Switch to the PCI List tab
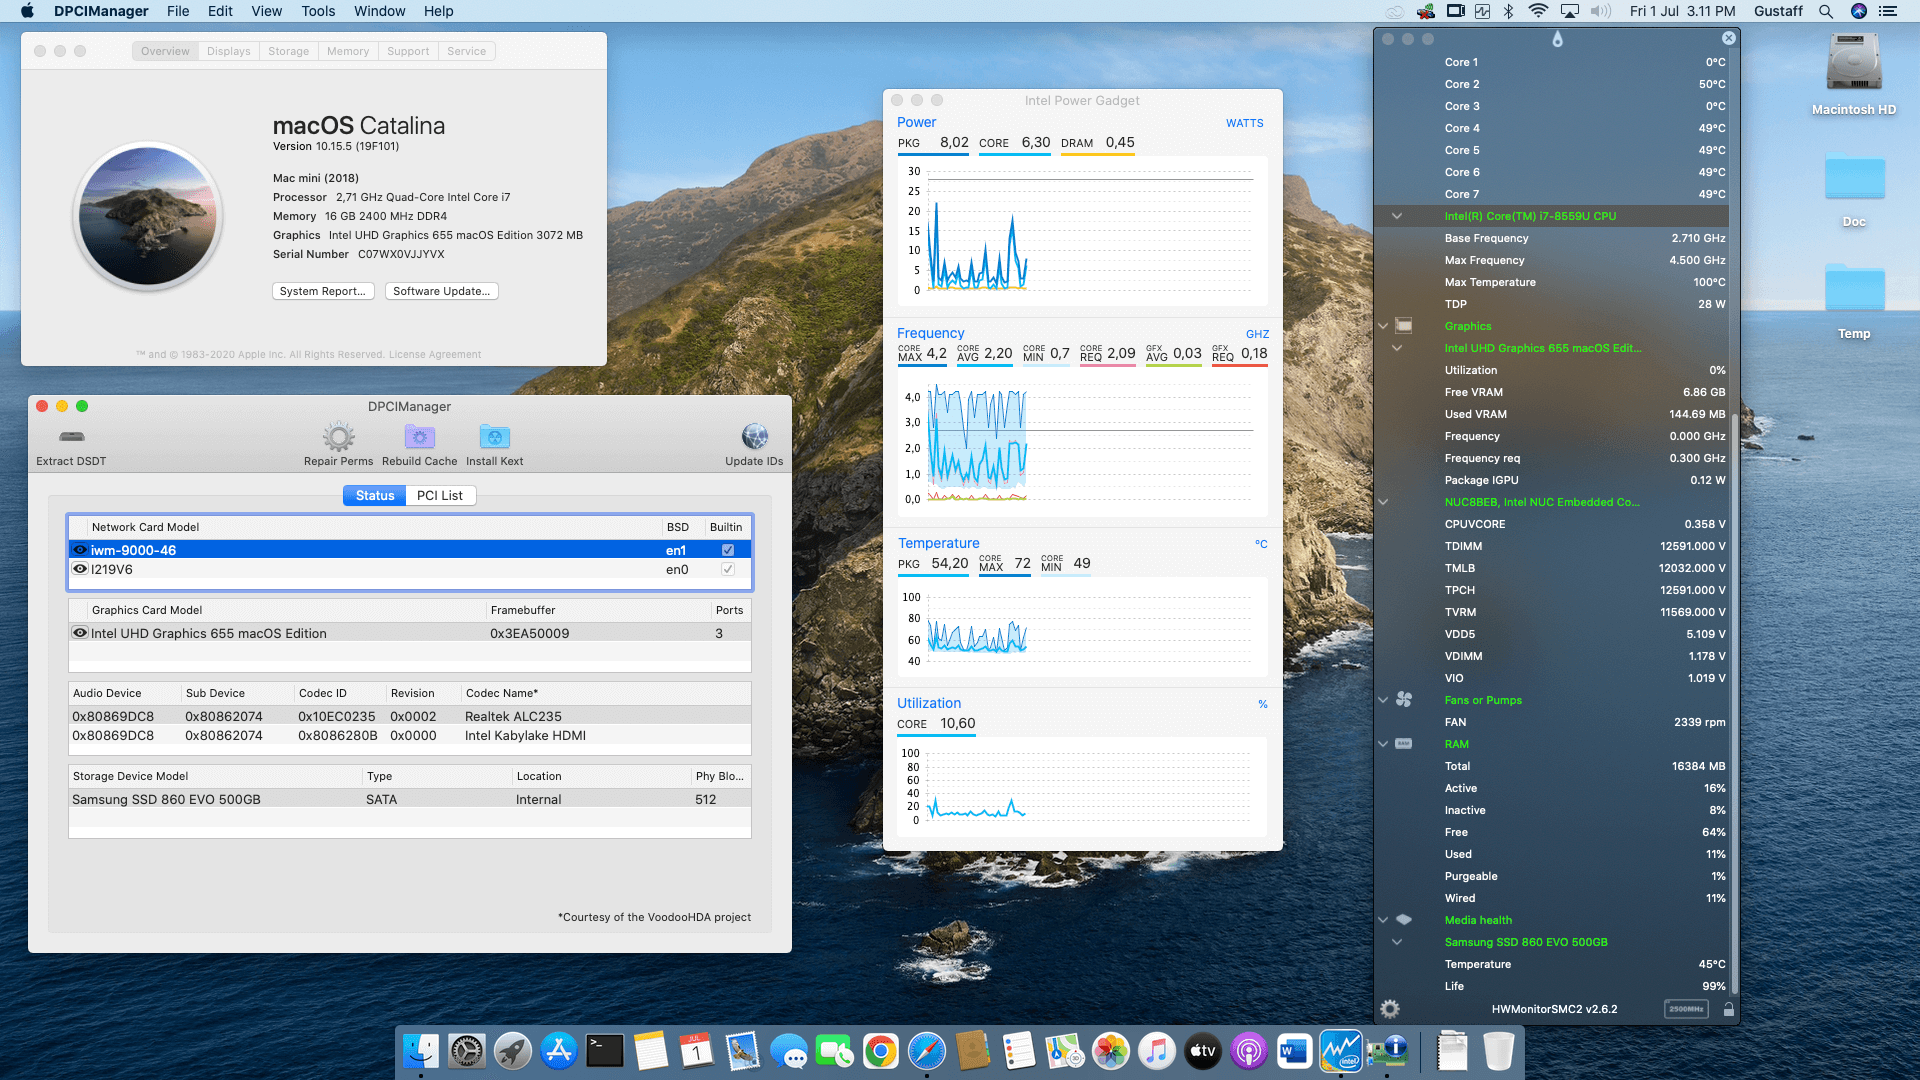 point(440,495)
